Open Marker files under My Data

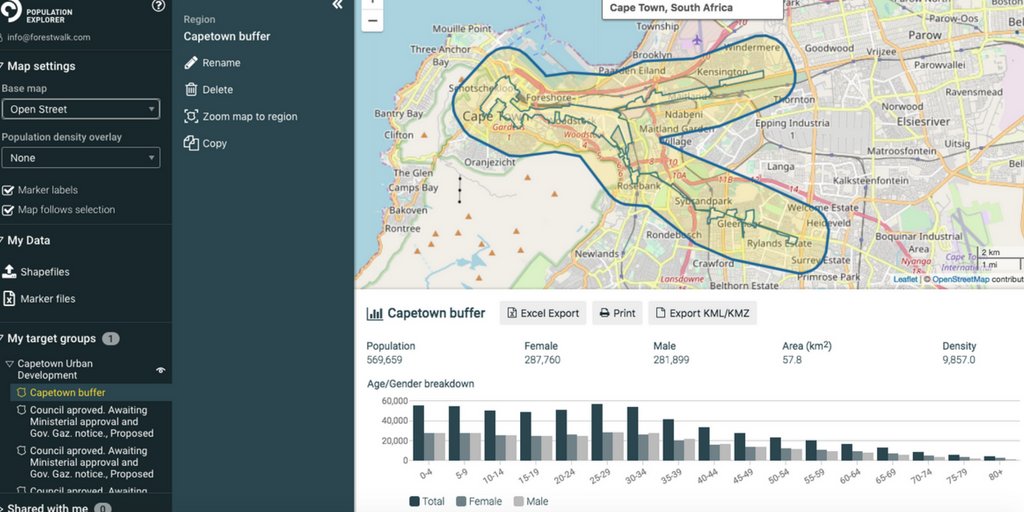click(x=48, y=298)
